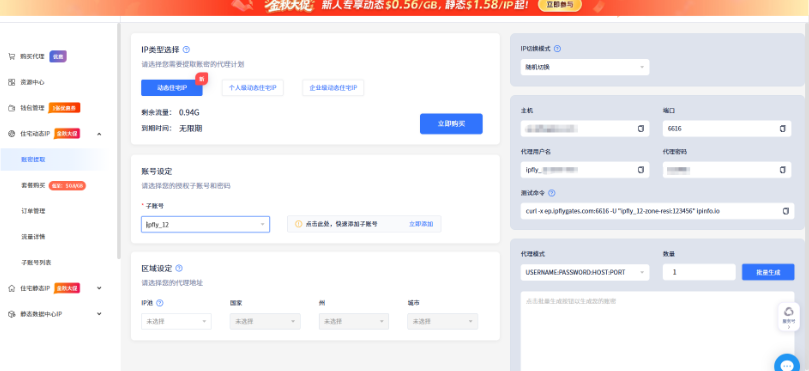The height and width of the screenshot is (371, 809).
Task: Open 钱包管理 in the sidebar
Action: pyautogui.click(x=32, y=108)
